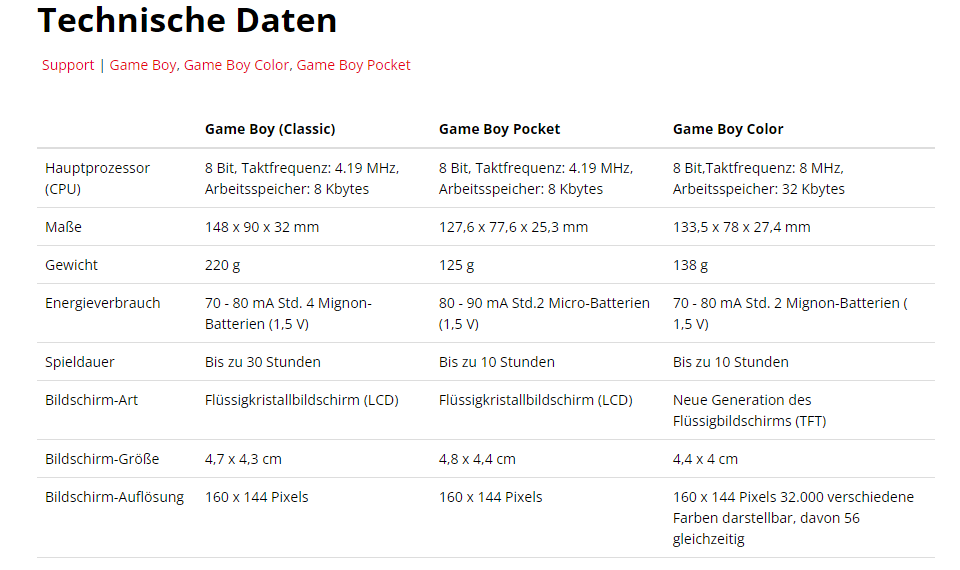
Task: Select the Game Boy (Classic) column header
Action: tap(270, 129)
